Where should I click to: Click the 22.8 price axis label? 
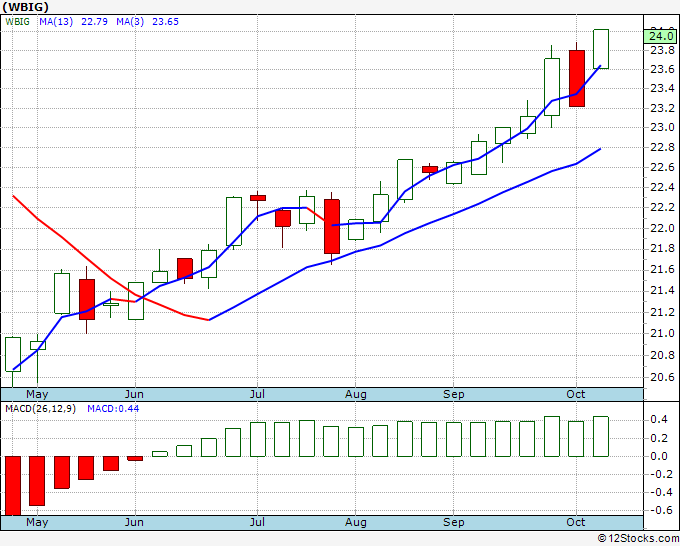pos(662,147)
